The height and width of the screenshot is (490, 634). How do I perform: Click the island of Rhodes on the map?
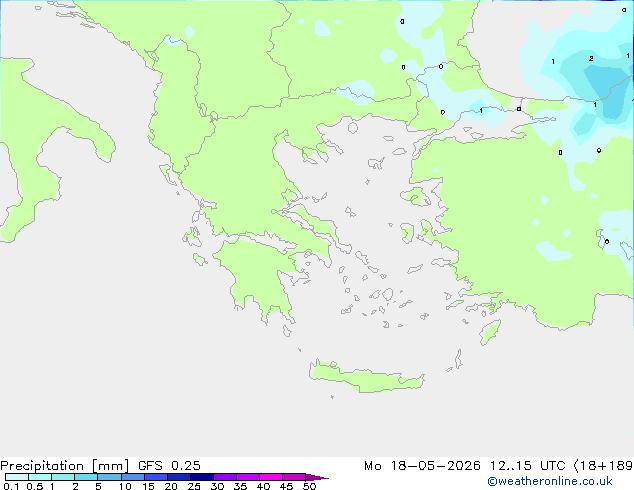pos(490,332)
